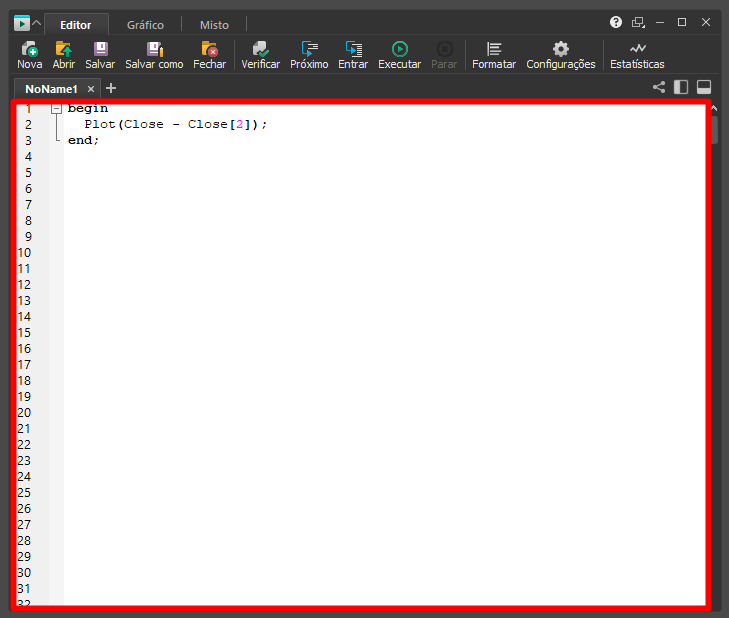Close the NoName1 file tab
The image size is (729, 618).
click(91, 89)
